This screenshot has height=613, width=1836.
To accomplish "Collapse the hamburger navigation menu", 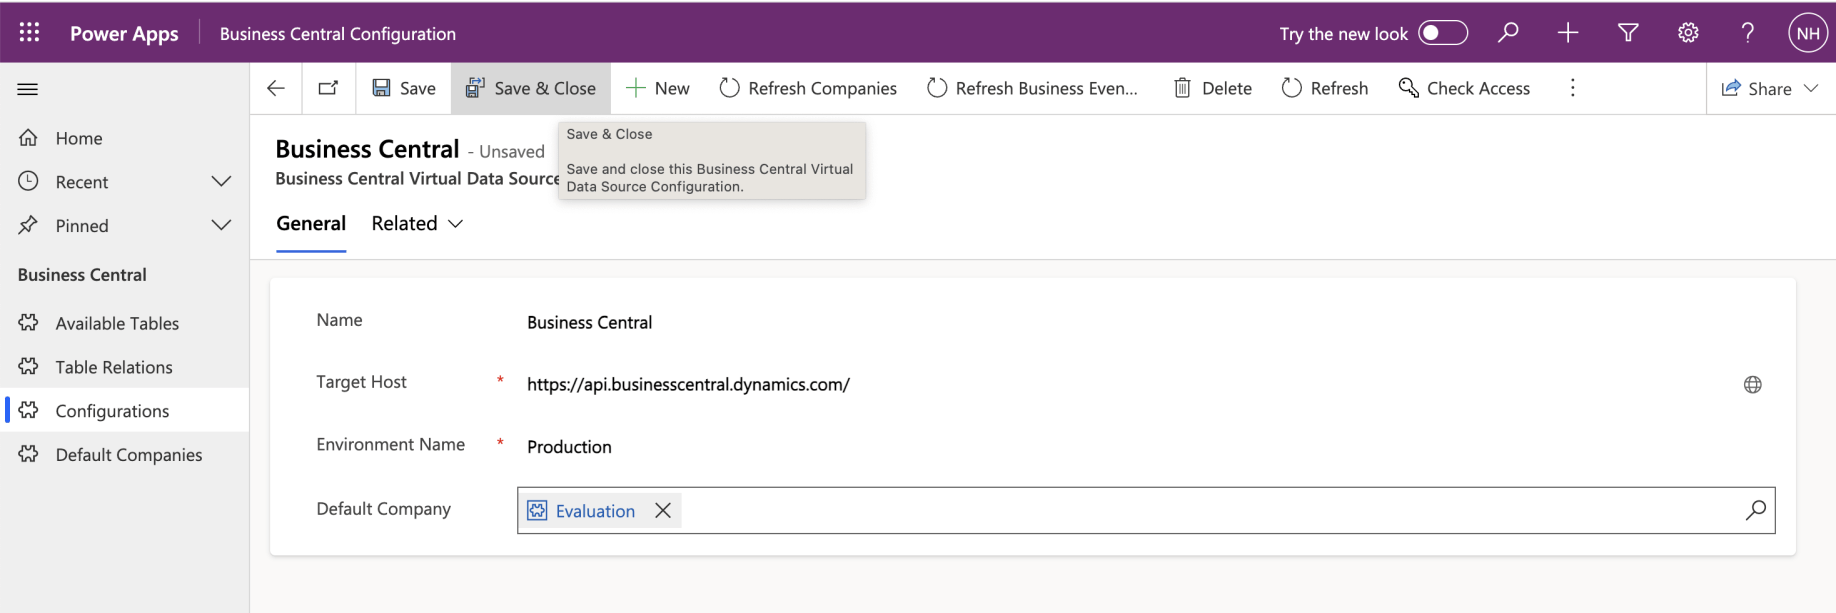I will [28, 89].
